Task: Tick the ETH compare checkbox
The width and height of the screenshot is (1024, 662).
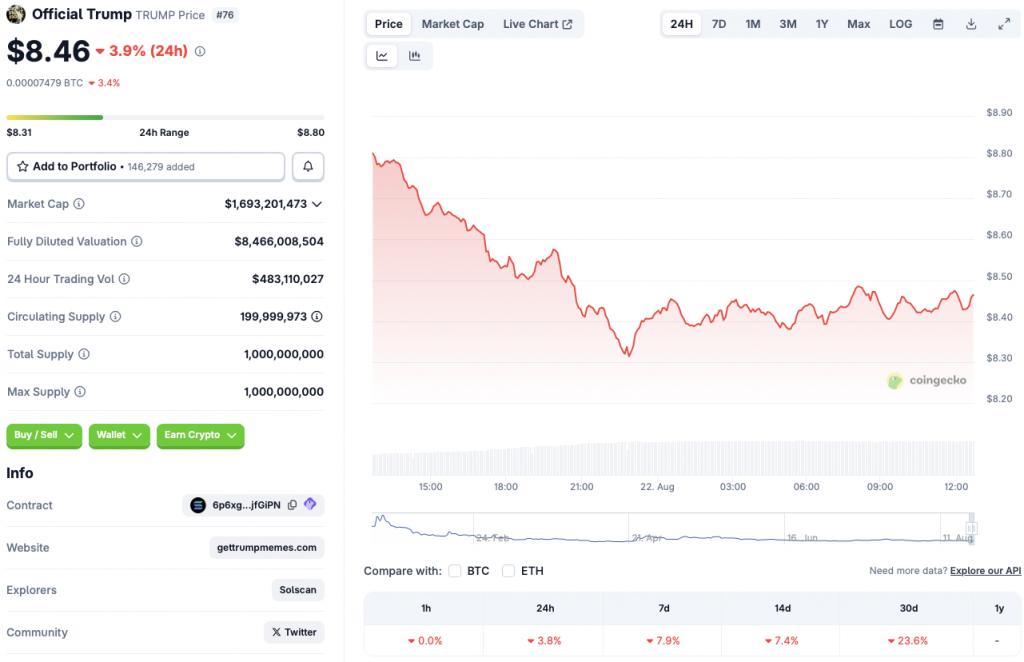Action: tap(508, 571)
